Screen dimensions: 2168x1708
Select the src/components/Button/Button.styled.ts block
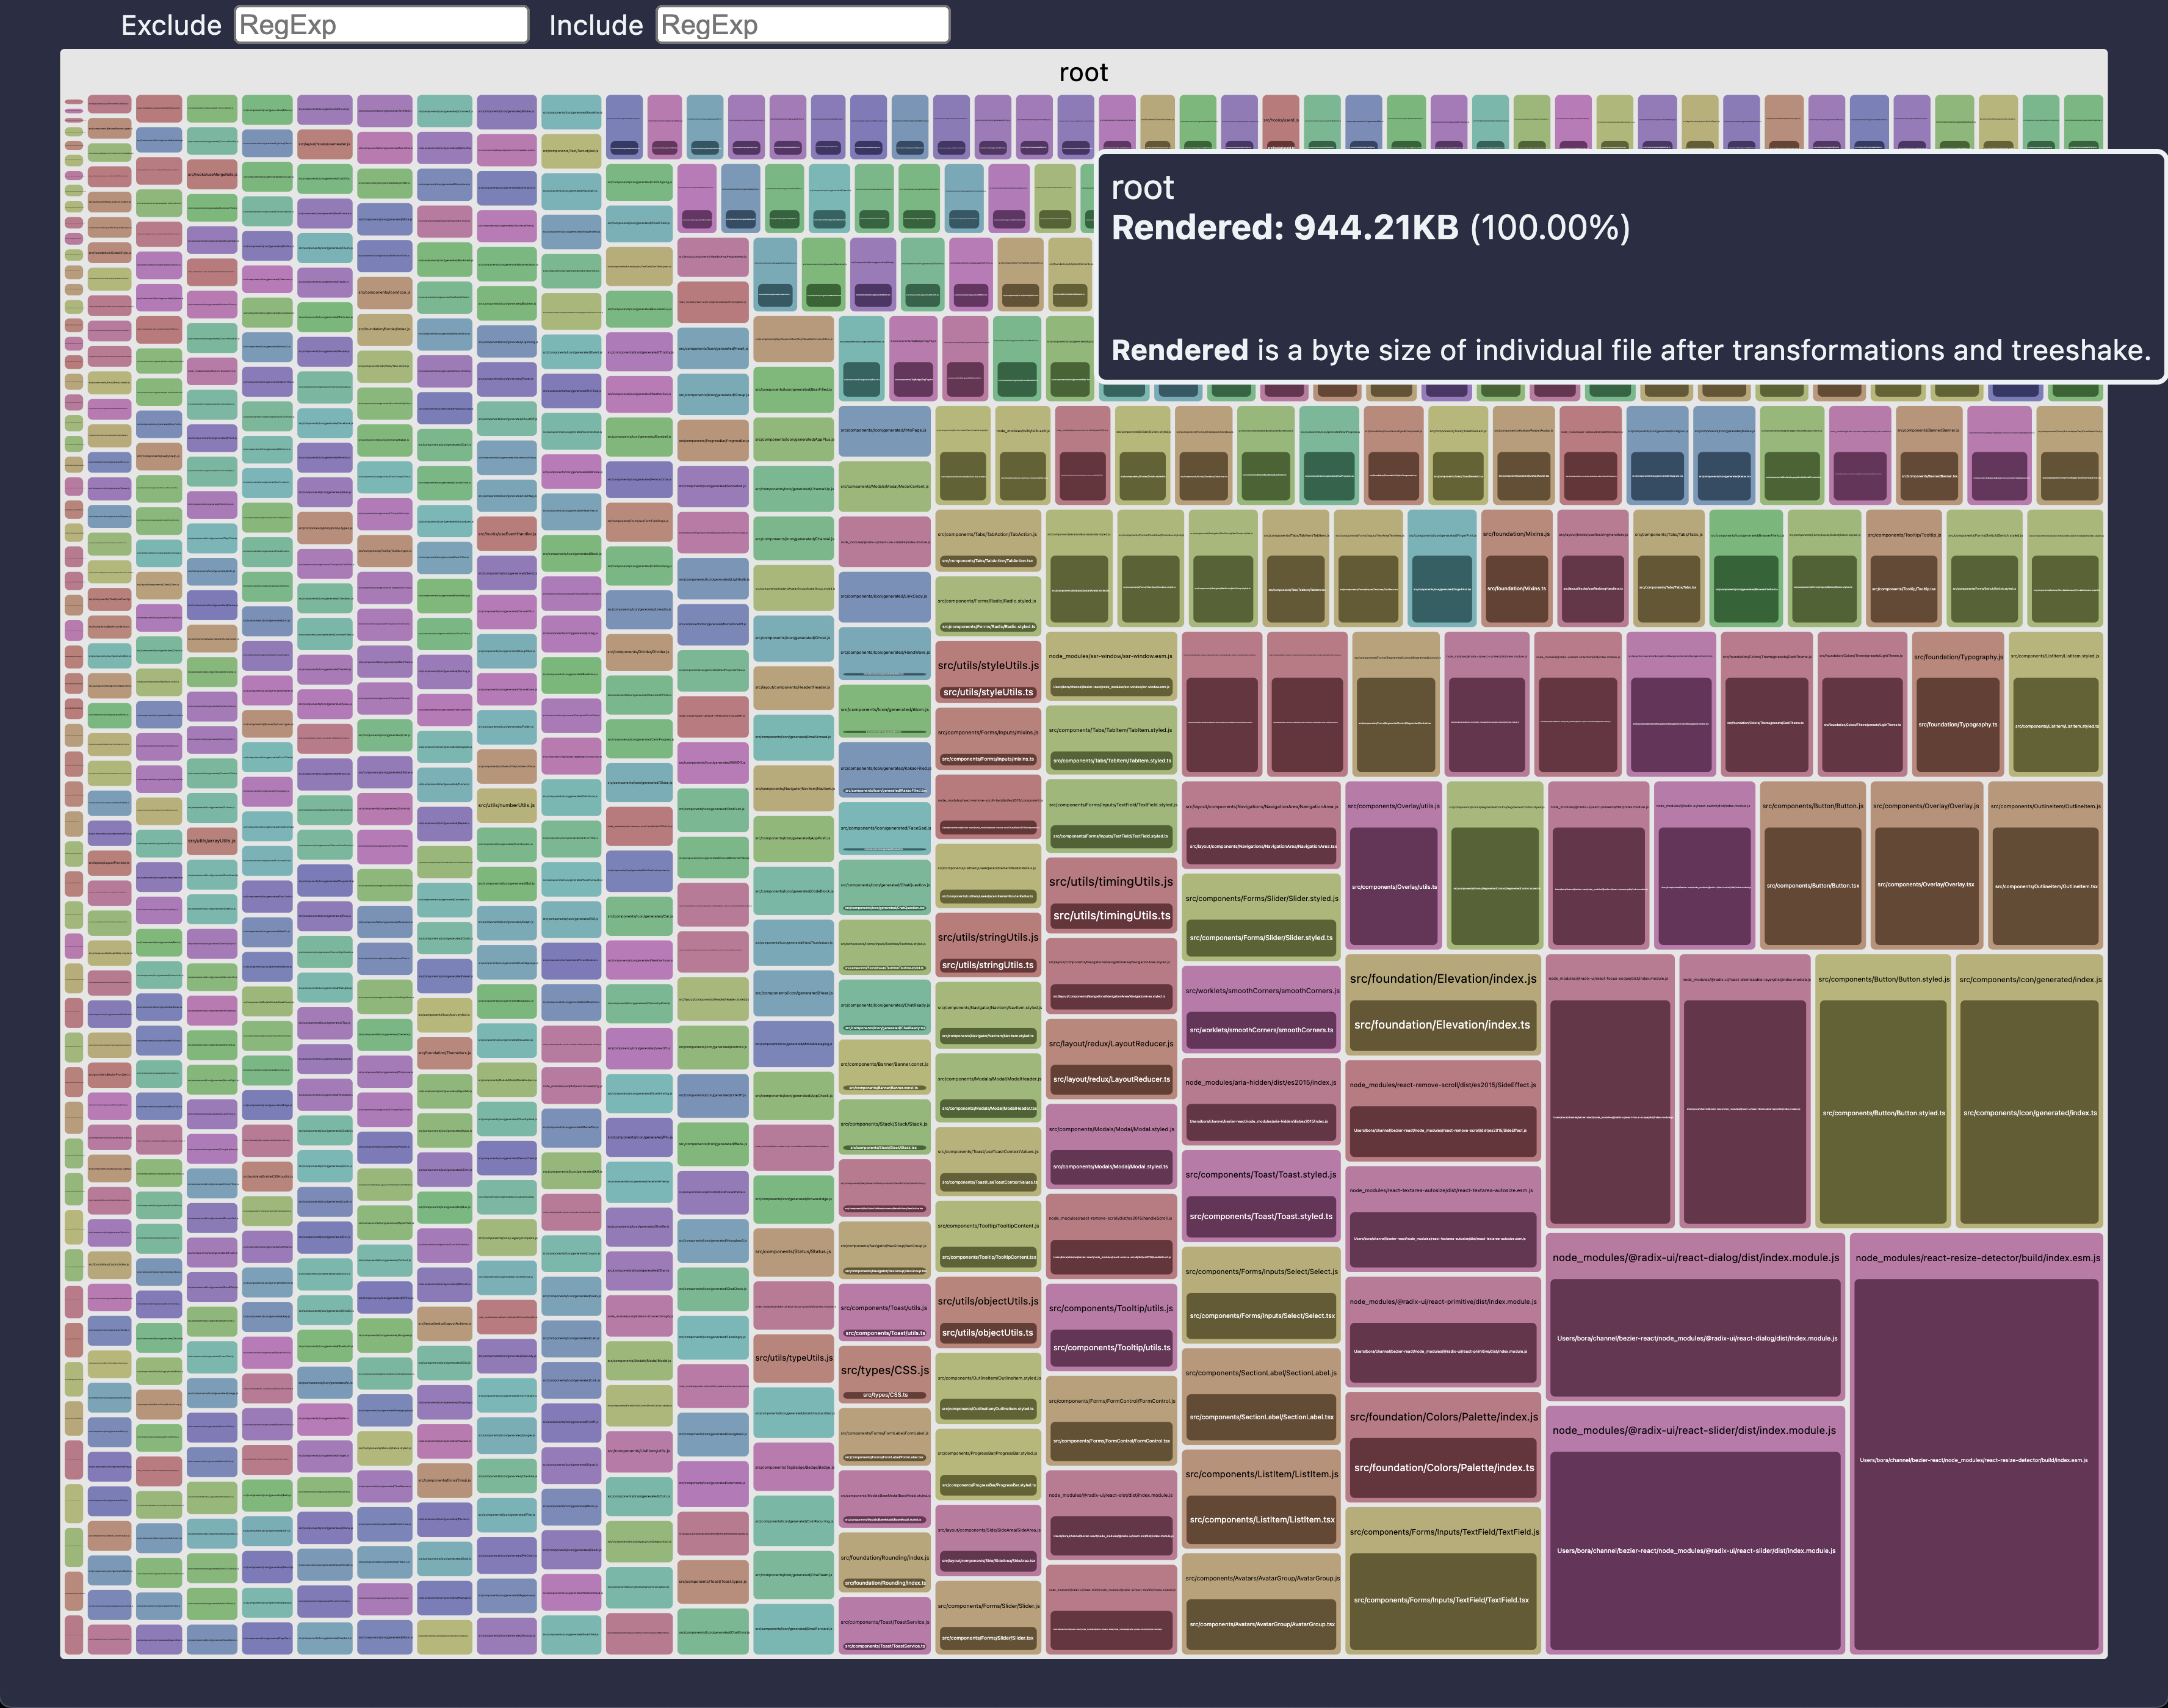(x=1883, y=1113)
